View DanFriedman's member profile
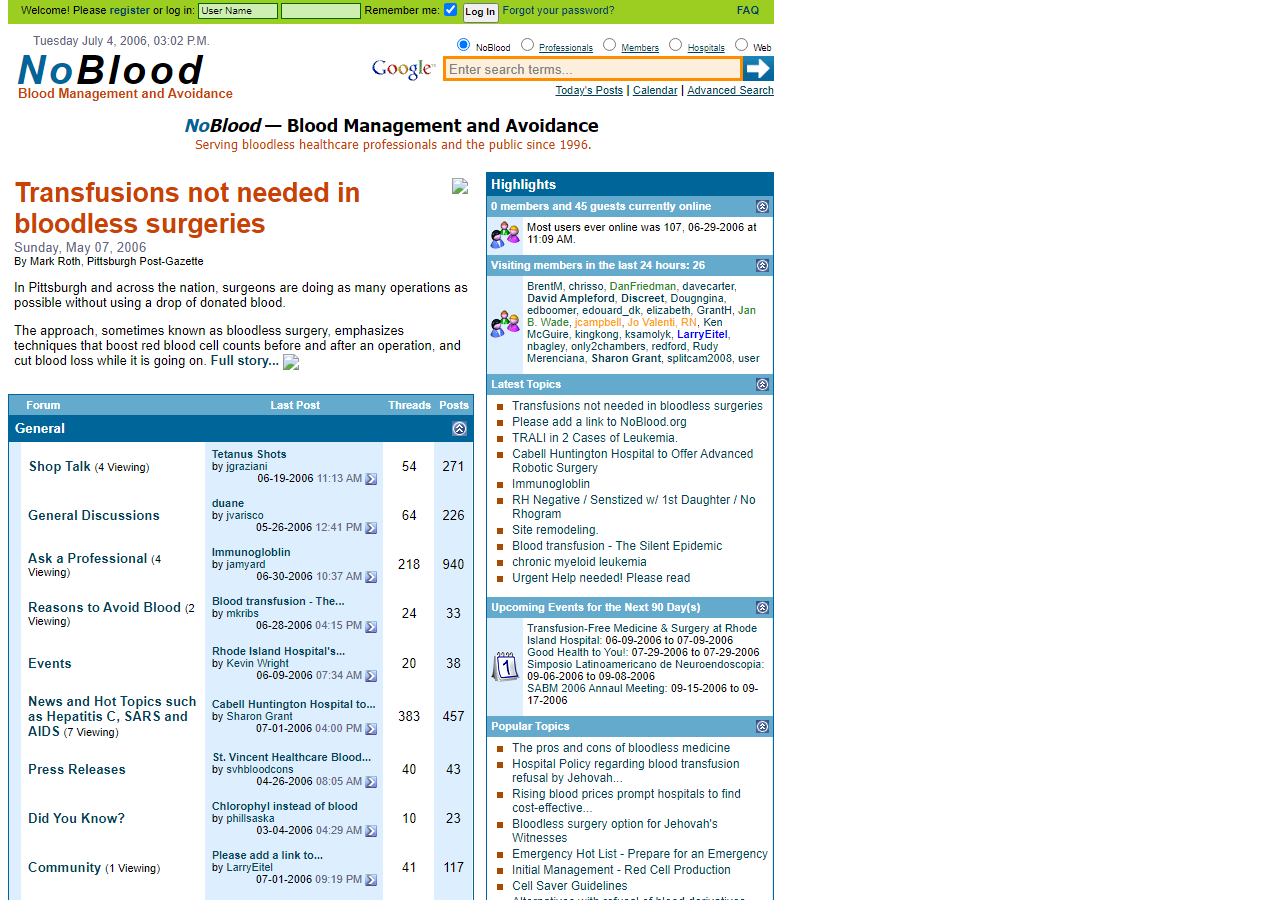The image size is (1280, 900). (643, 286)
